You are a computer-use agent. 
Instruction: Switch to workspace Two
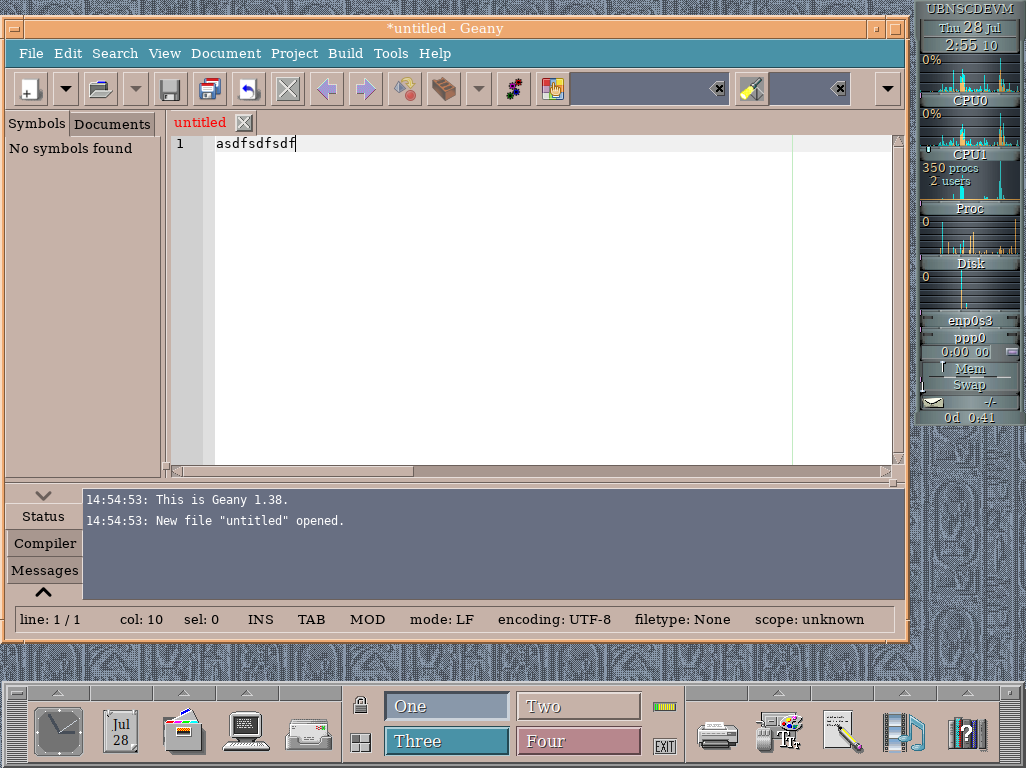578,705
